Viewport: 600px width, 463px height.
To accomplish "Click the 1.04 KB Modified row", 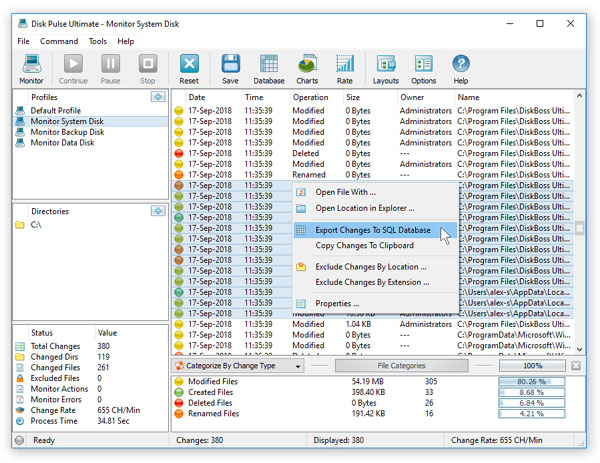I will point(372,324).
